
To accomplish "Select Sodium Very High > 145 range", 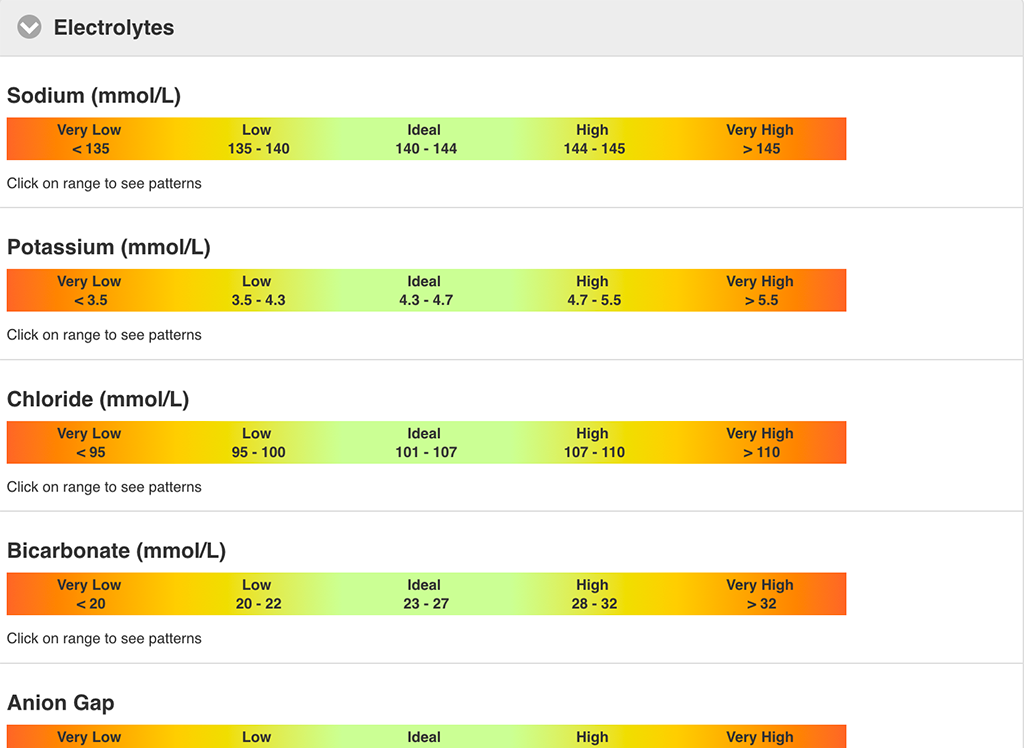I will 762,139.
